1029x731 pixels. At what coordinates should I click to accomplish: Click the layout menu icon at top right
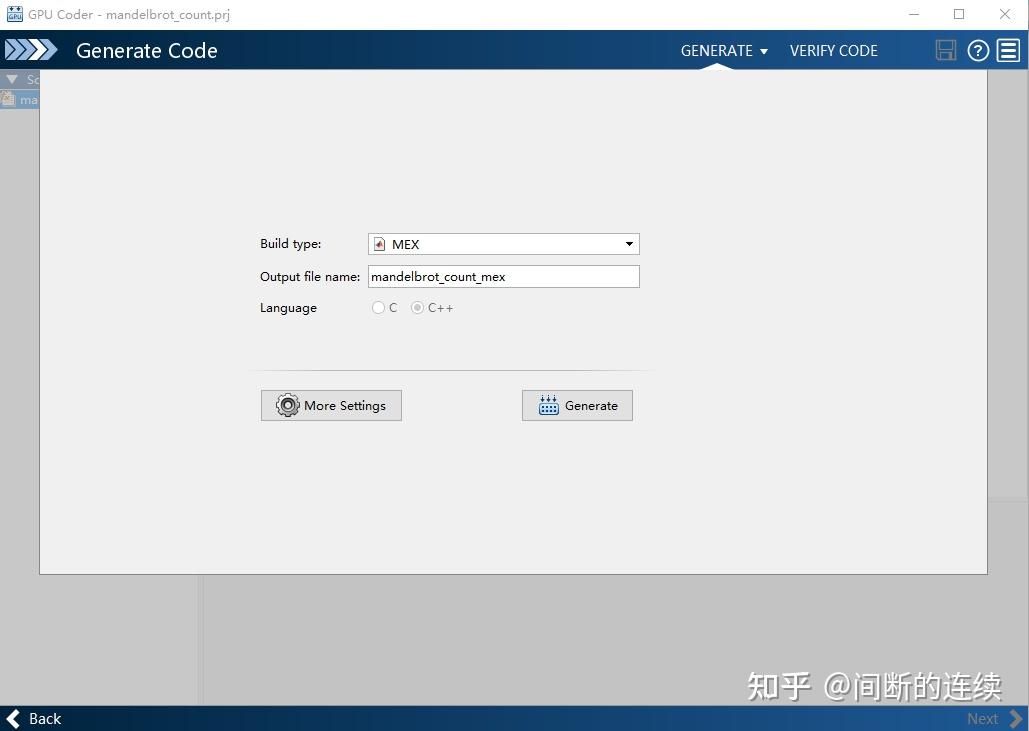[1008, 50]
